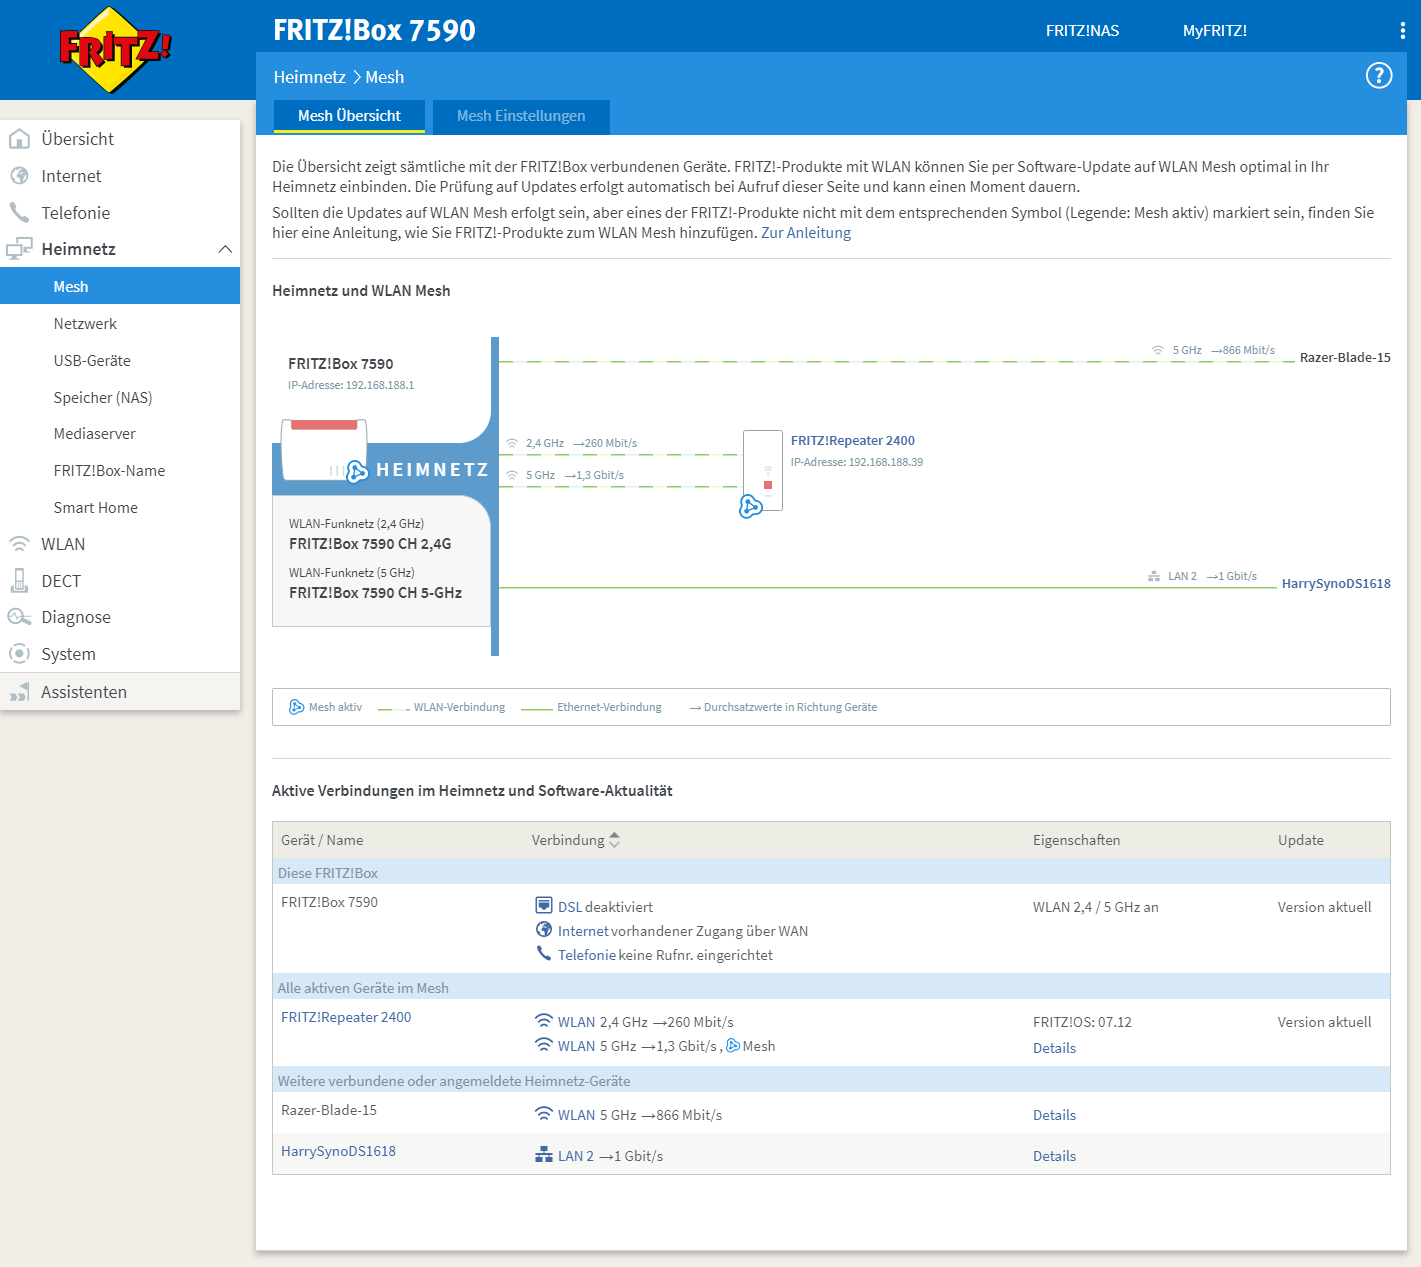Open the DSL link in FRITZ!Box row
The height and width of the screenshot is (1267, 1421).
569,907
